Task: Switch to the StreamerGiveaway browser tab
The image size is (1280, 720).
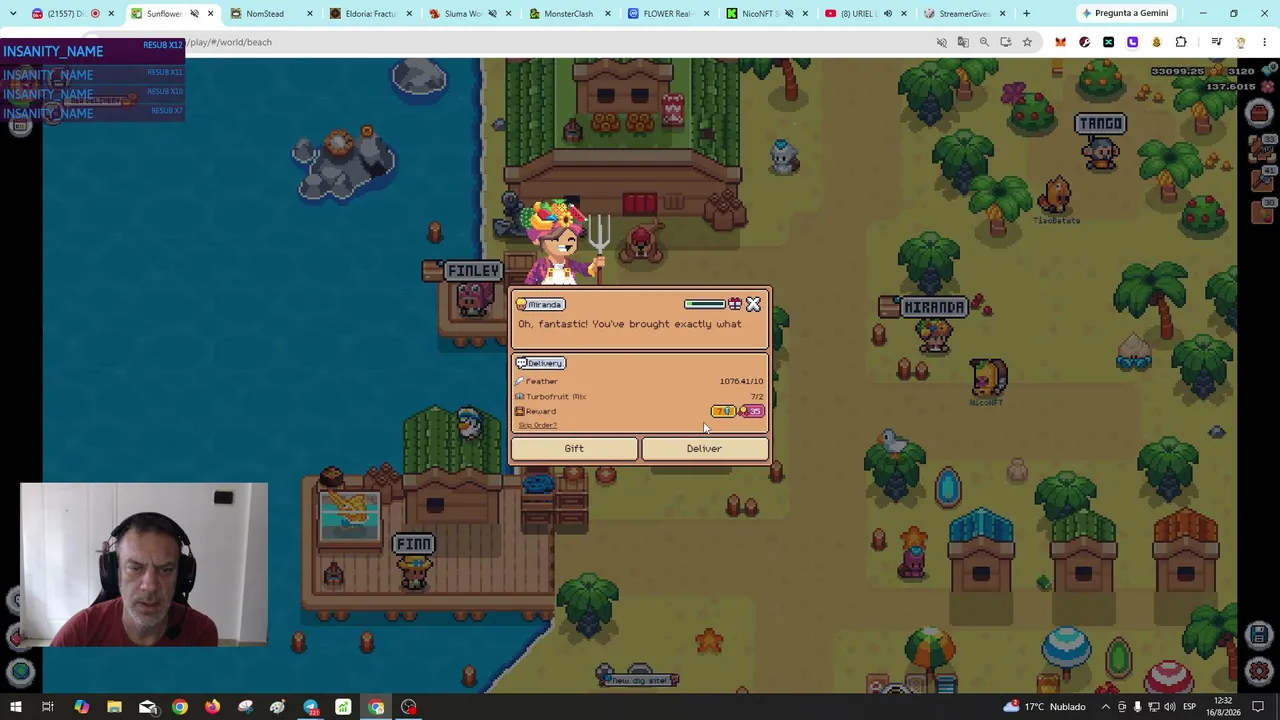Action: click(966, 14)
